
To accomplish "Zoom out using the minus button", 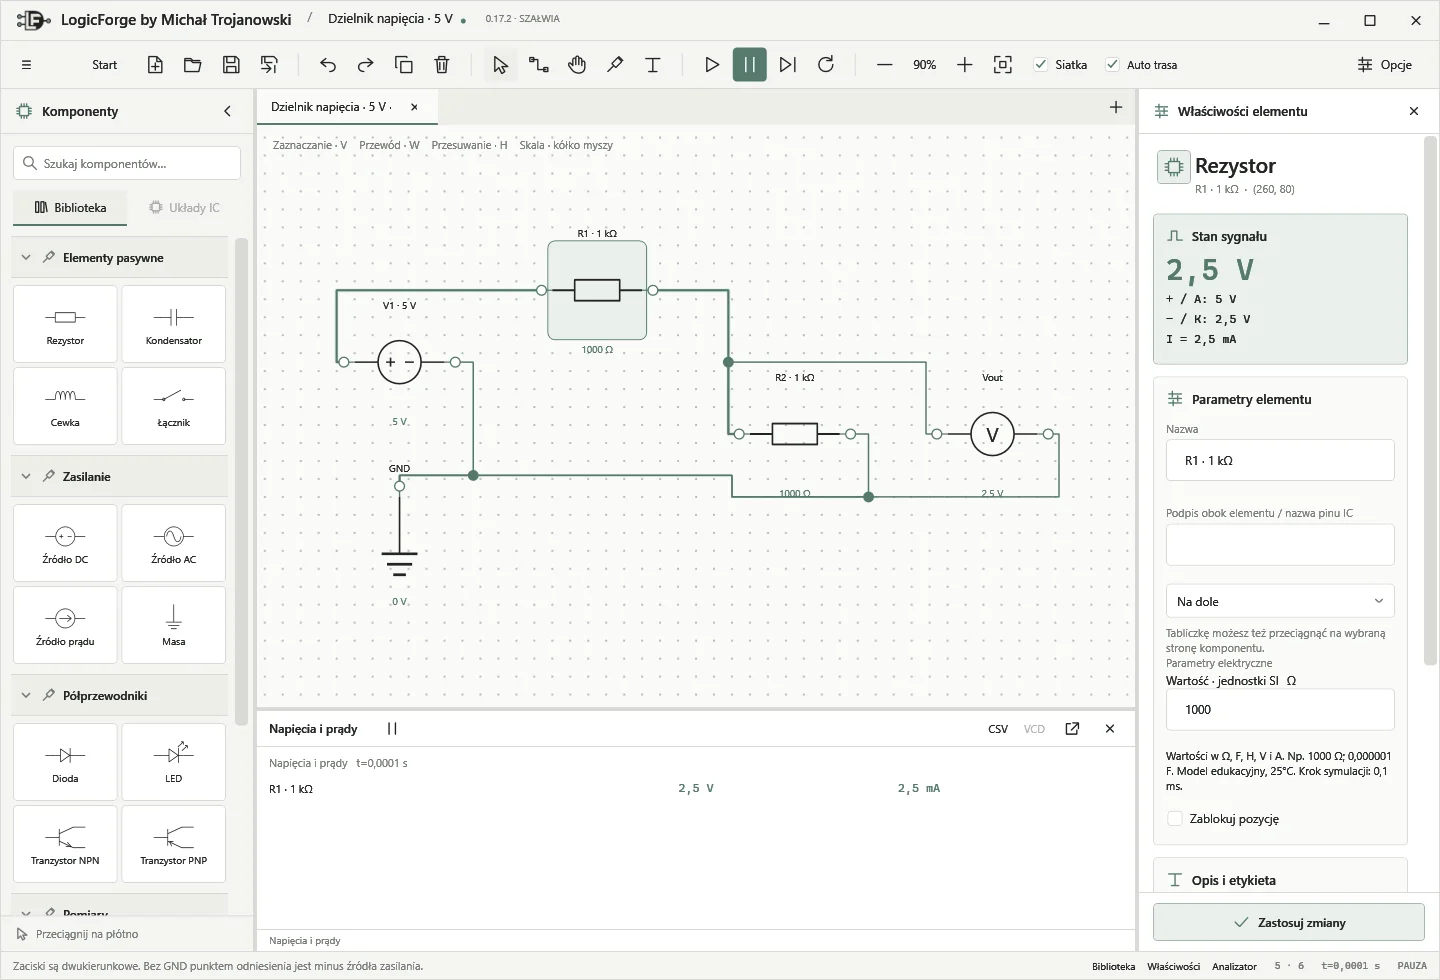I will (x=885, y=65).
